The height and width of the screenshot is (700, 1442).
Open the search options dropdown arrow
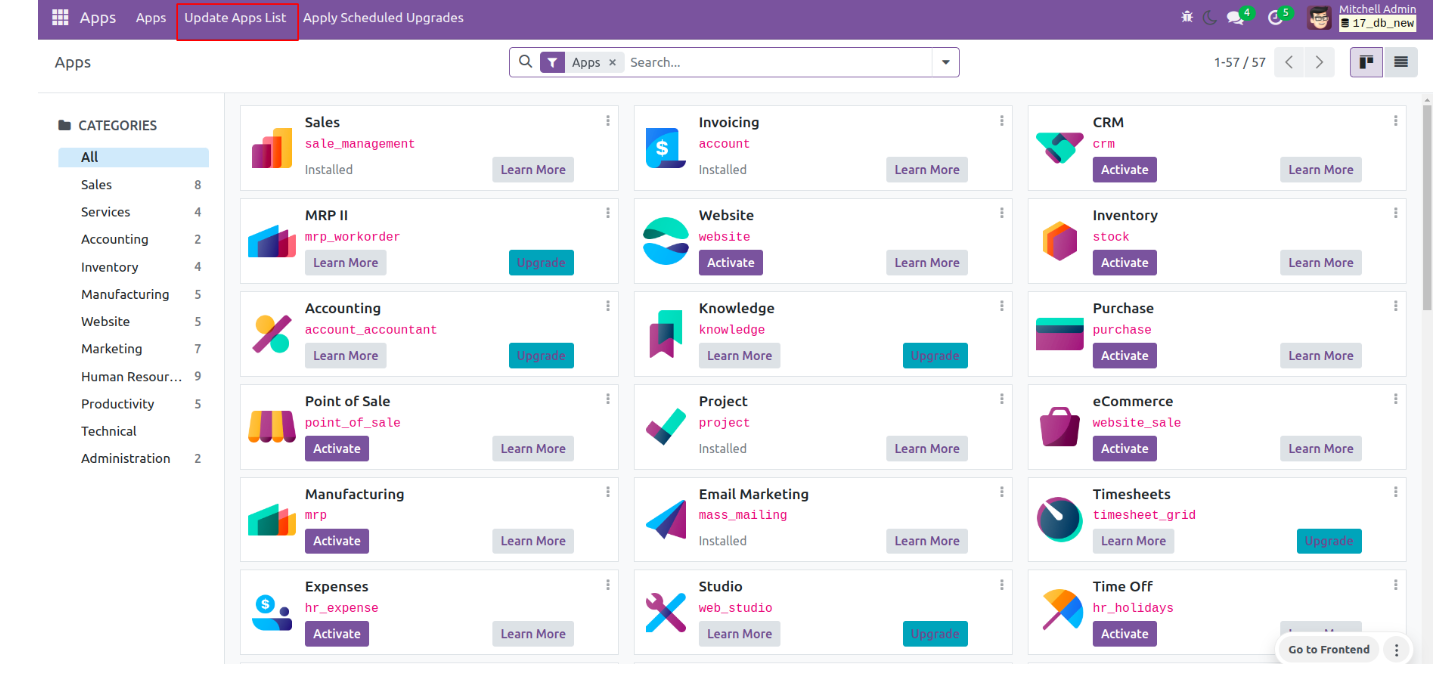(945, 62)
